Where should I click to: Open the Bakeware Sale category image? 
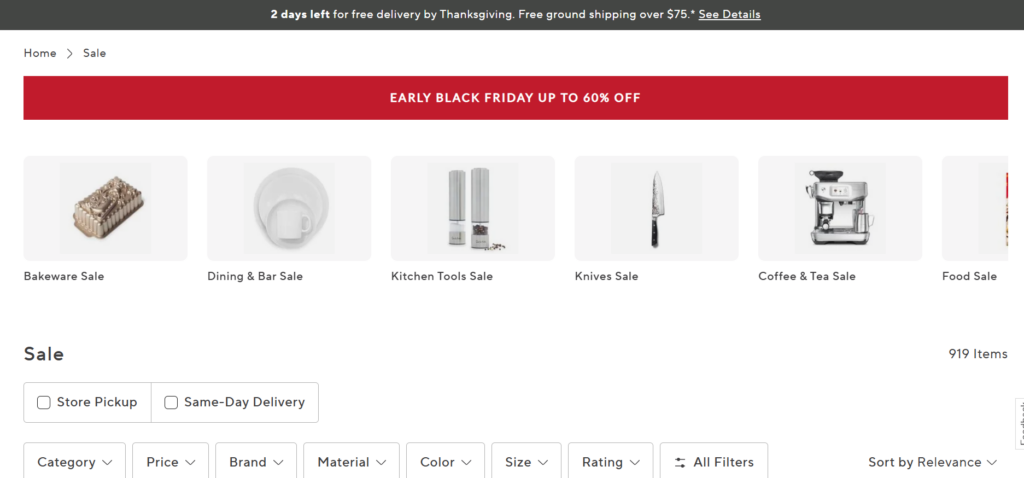click(x=105, y=208)
